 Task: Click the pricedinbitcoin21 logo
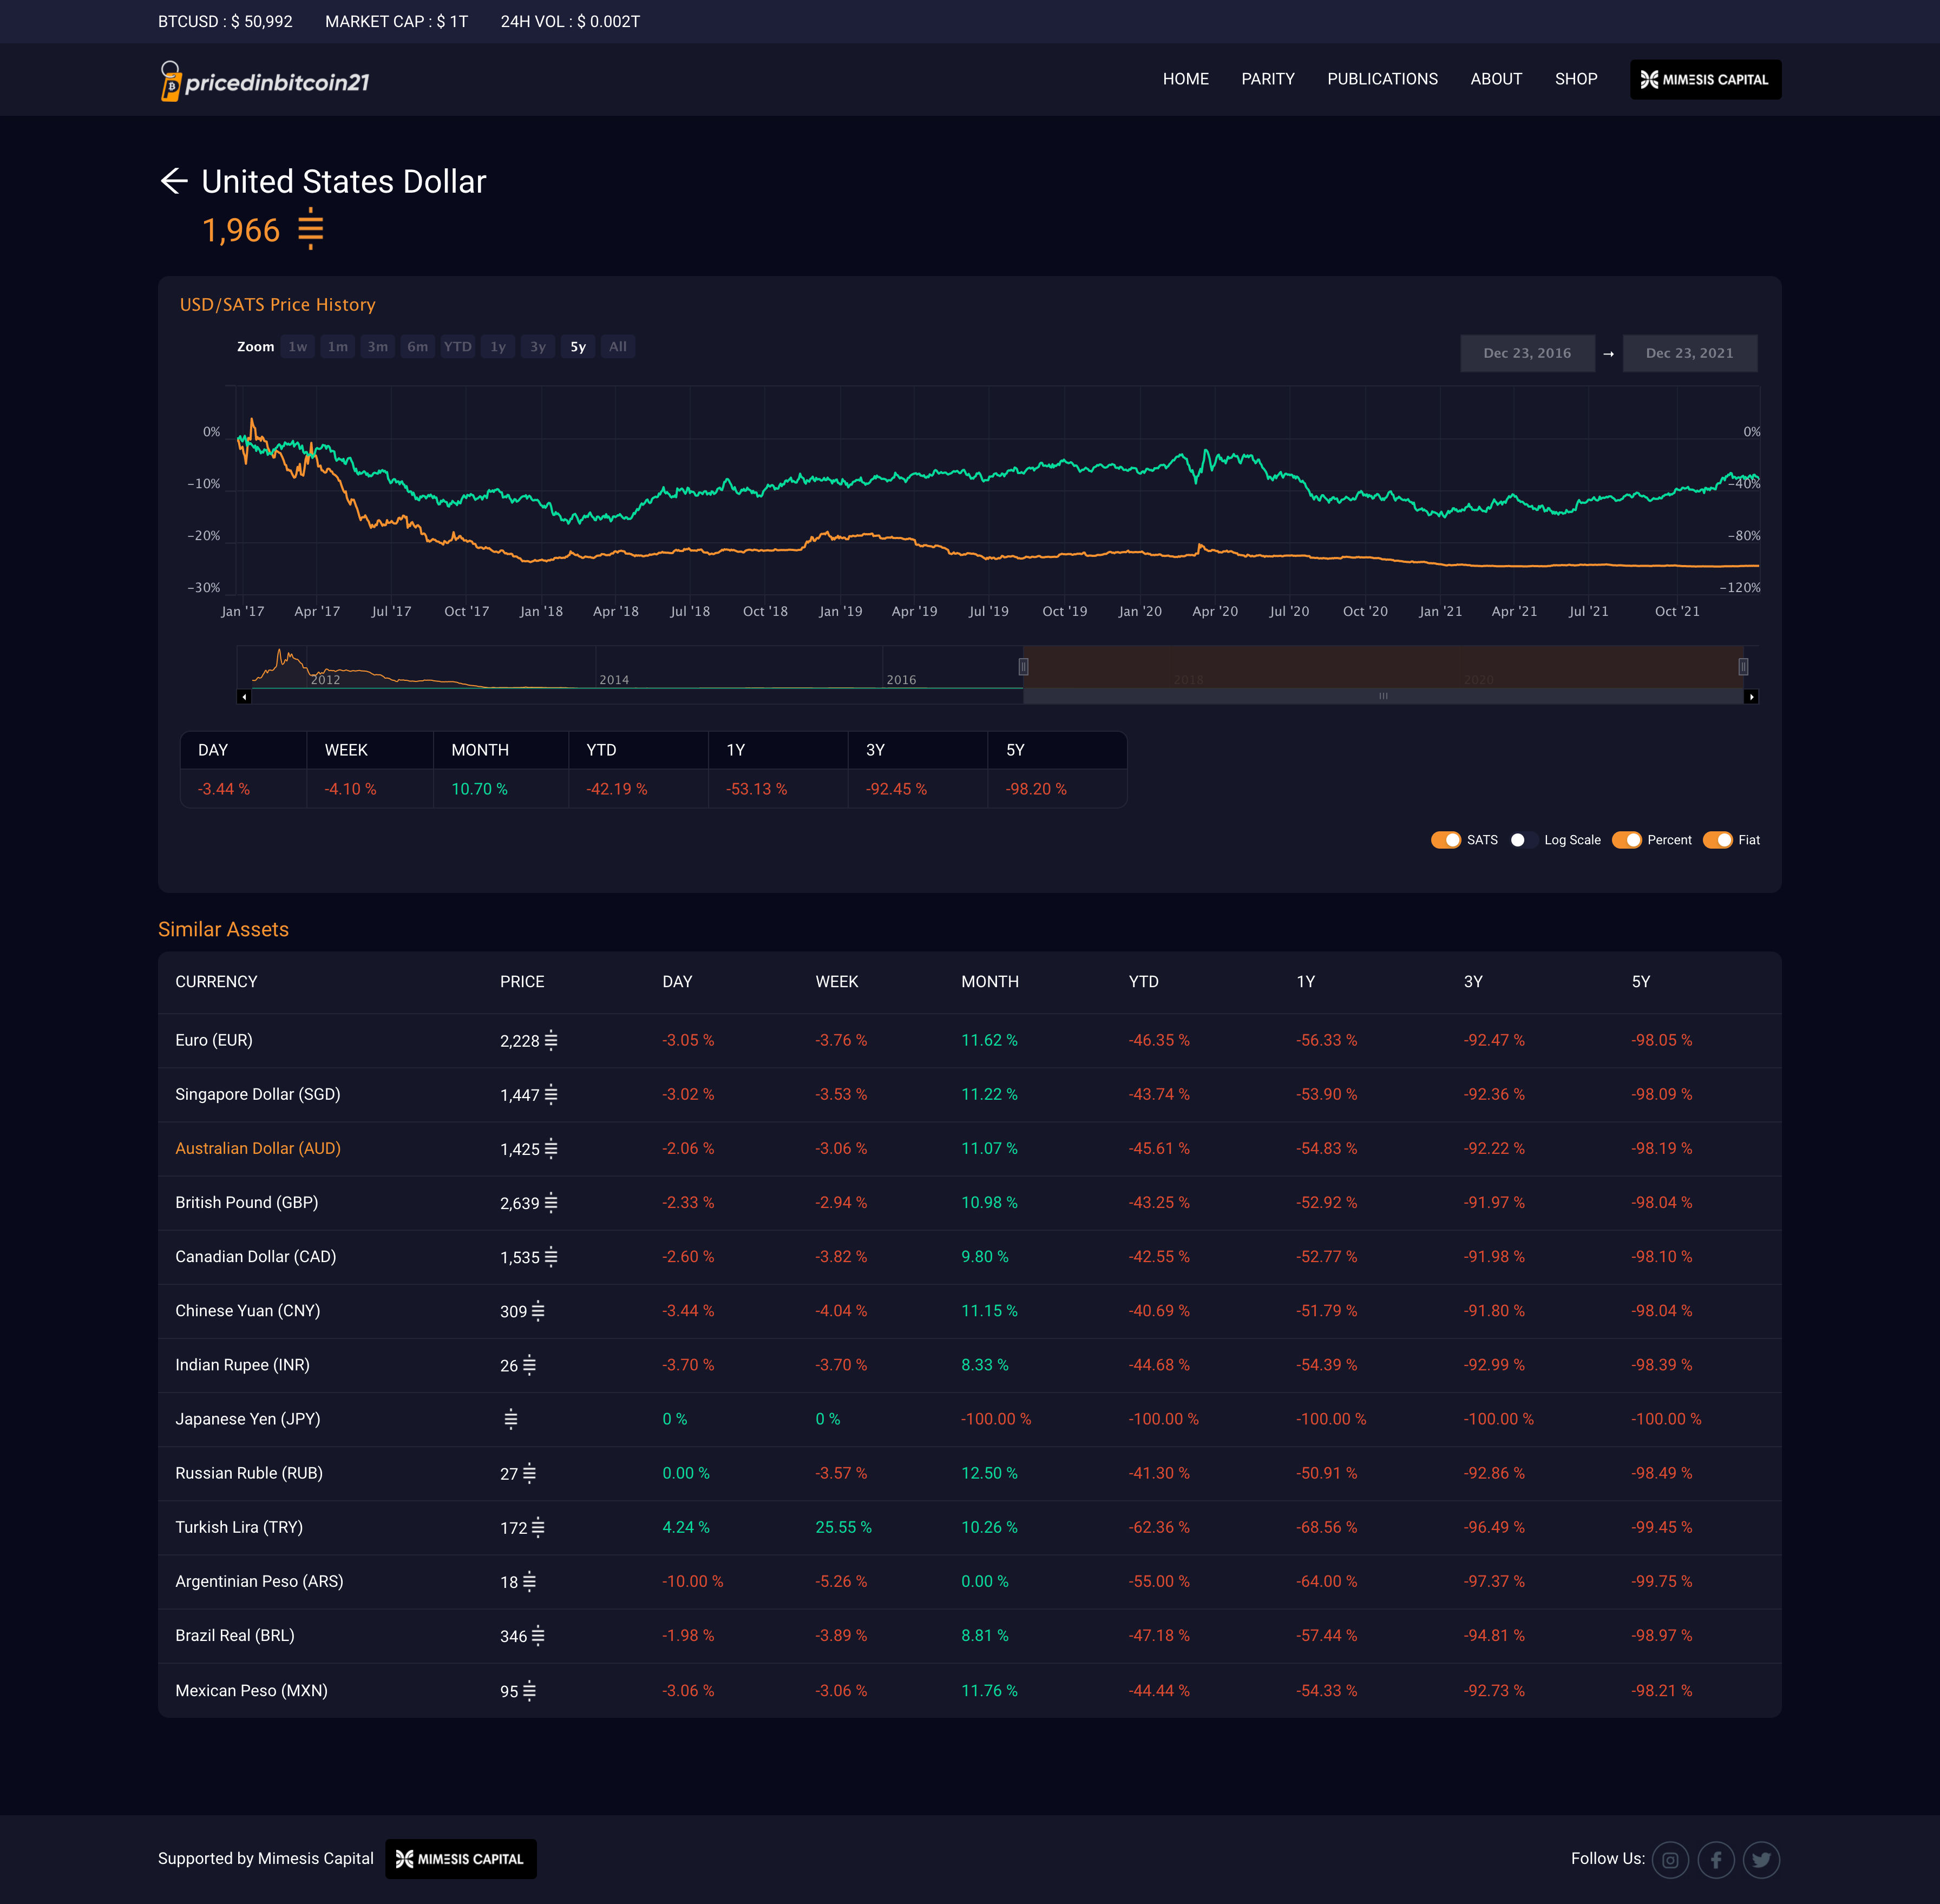pyautogui.click(x=265, y=81)
